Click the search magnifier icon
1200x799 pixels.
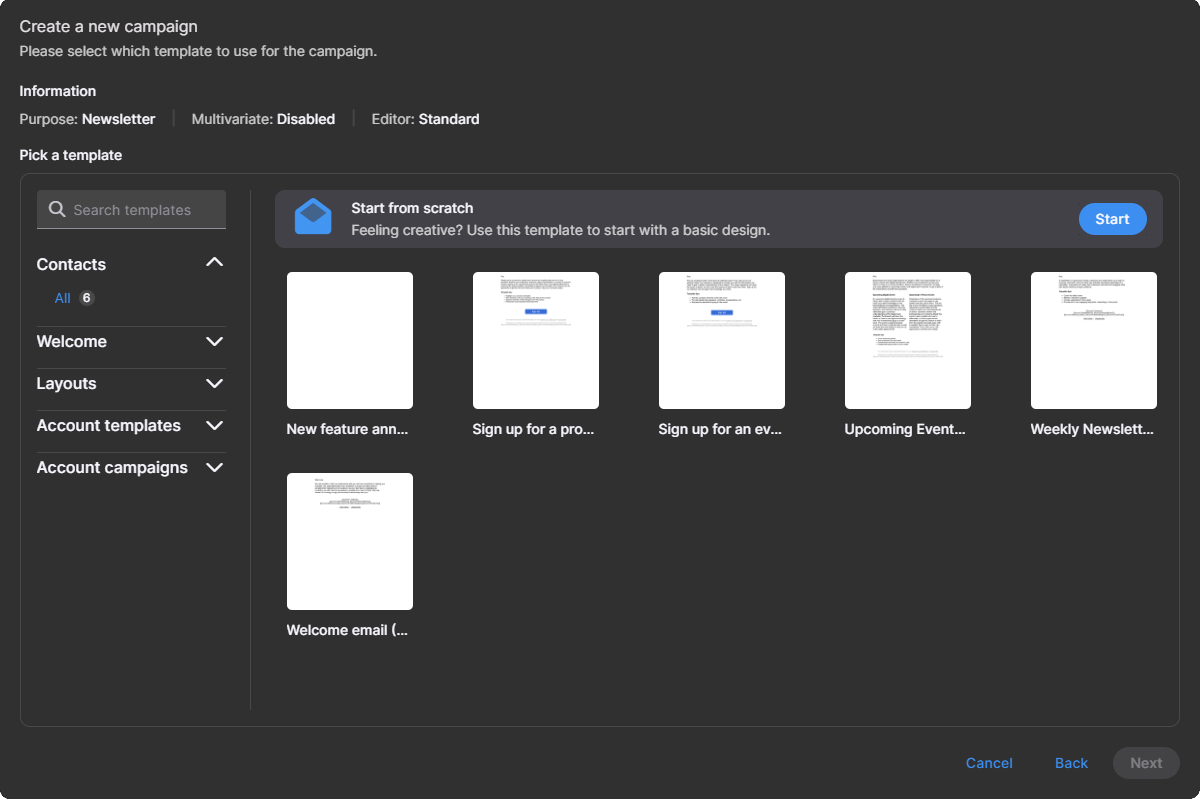[58, 209]
